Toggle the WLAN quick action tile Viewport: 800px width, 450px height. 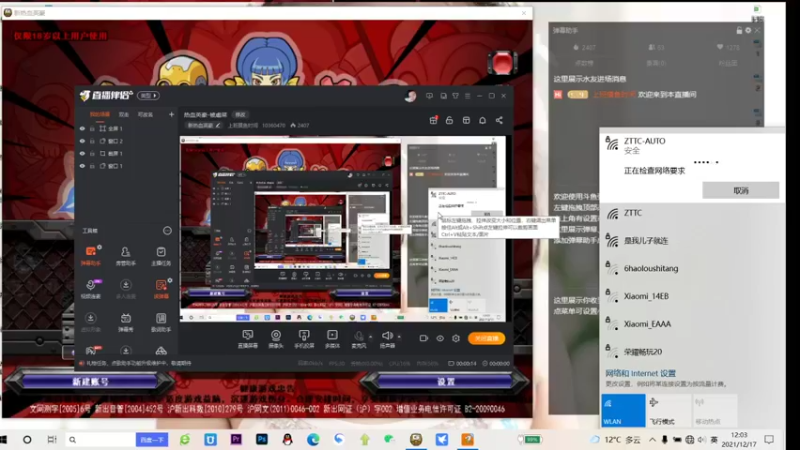[623, 411]
